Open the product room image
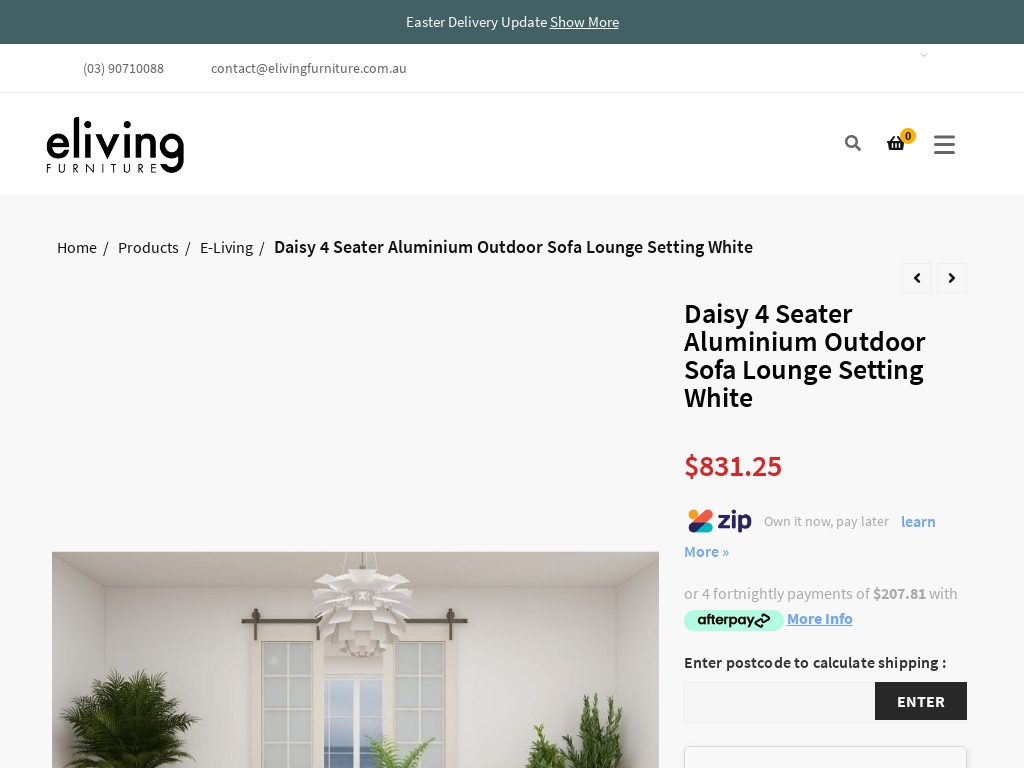This screenshot has width=1024, height=768. click(355, 660)
